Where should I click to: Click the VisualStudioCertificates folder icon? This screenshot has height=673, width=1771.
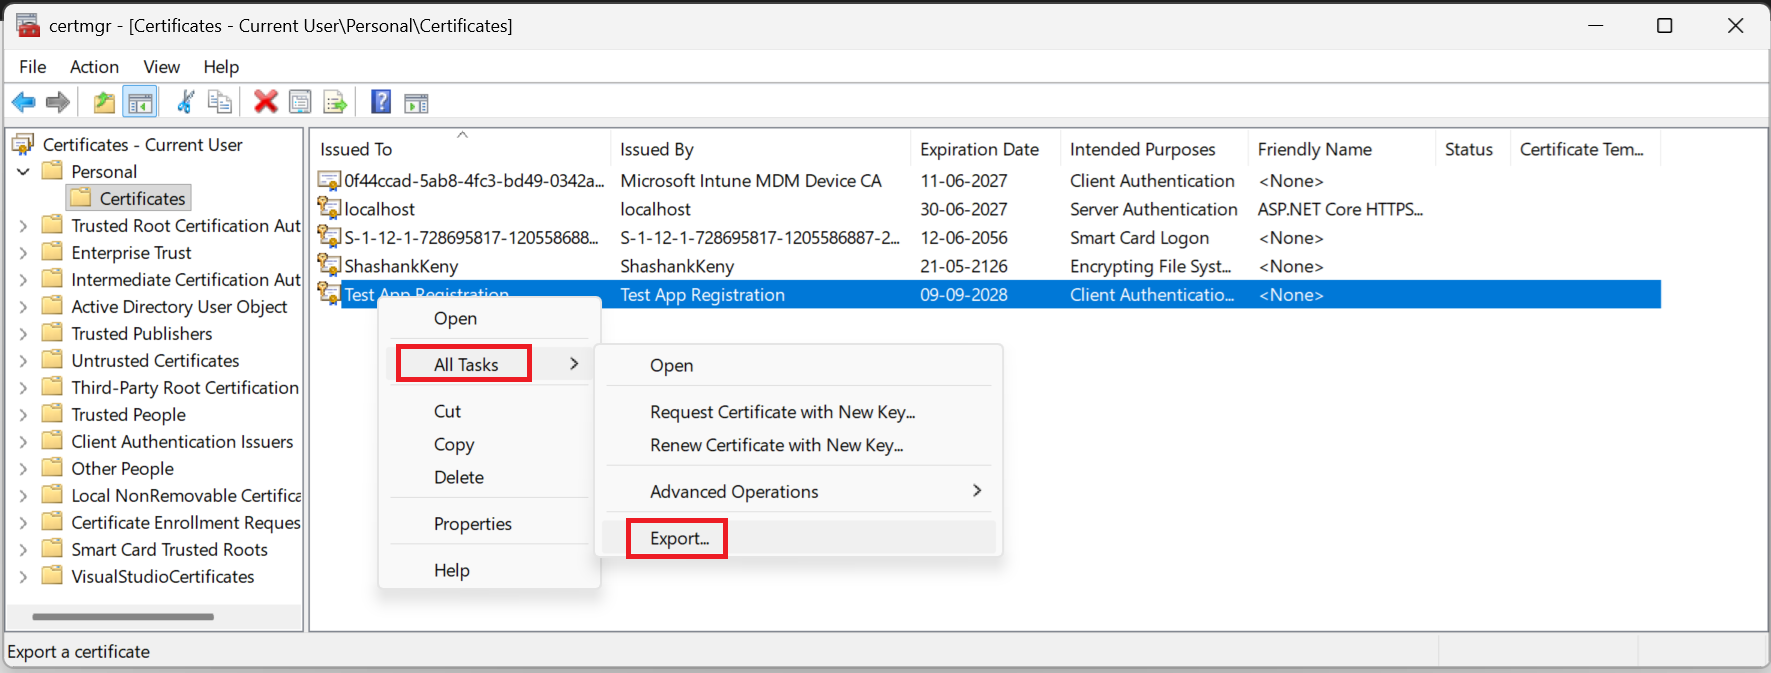point(53,576)
